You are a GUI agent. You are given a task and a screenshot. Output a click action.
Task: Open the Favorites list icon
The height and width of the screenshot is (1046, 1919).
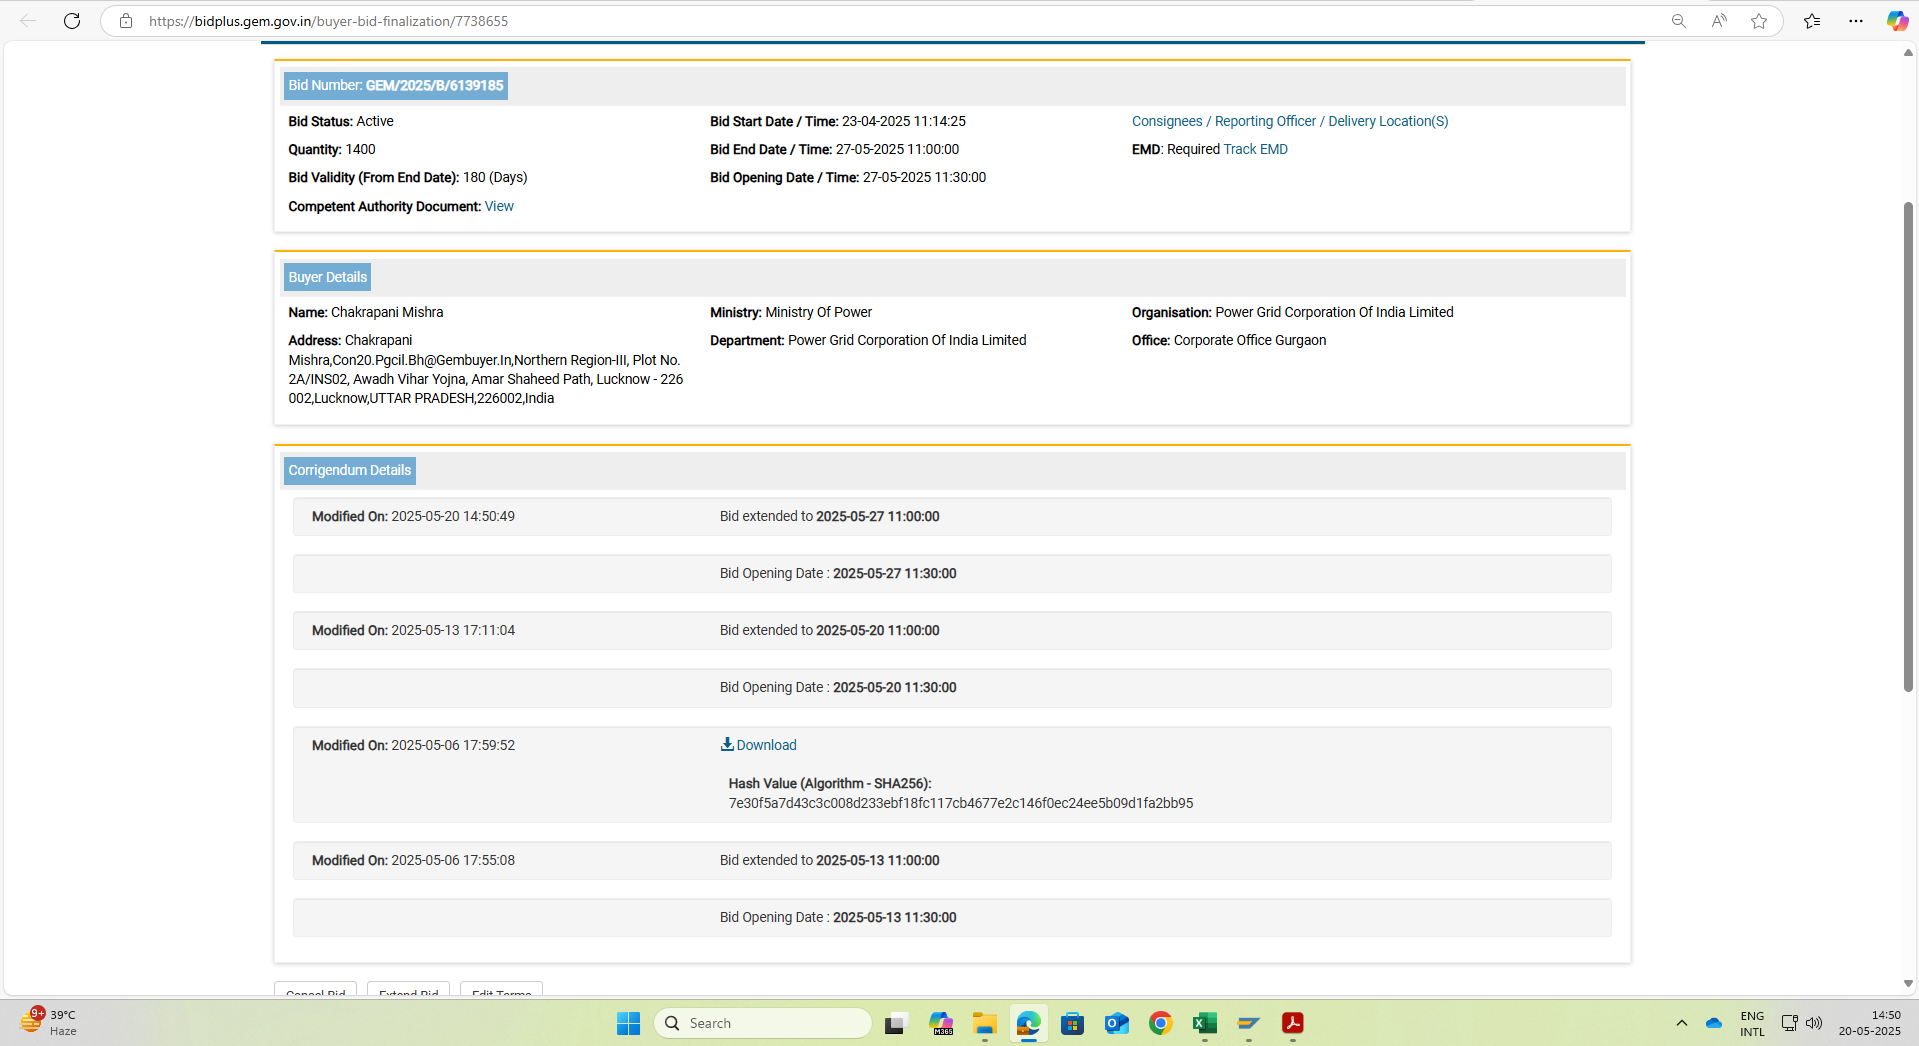[x=1812, y=21]
